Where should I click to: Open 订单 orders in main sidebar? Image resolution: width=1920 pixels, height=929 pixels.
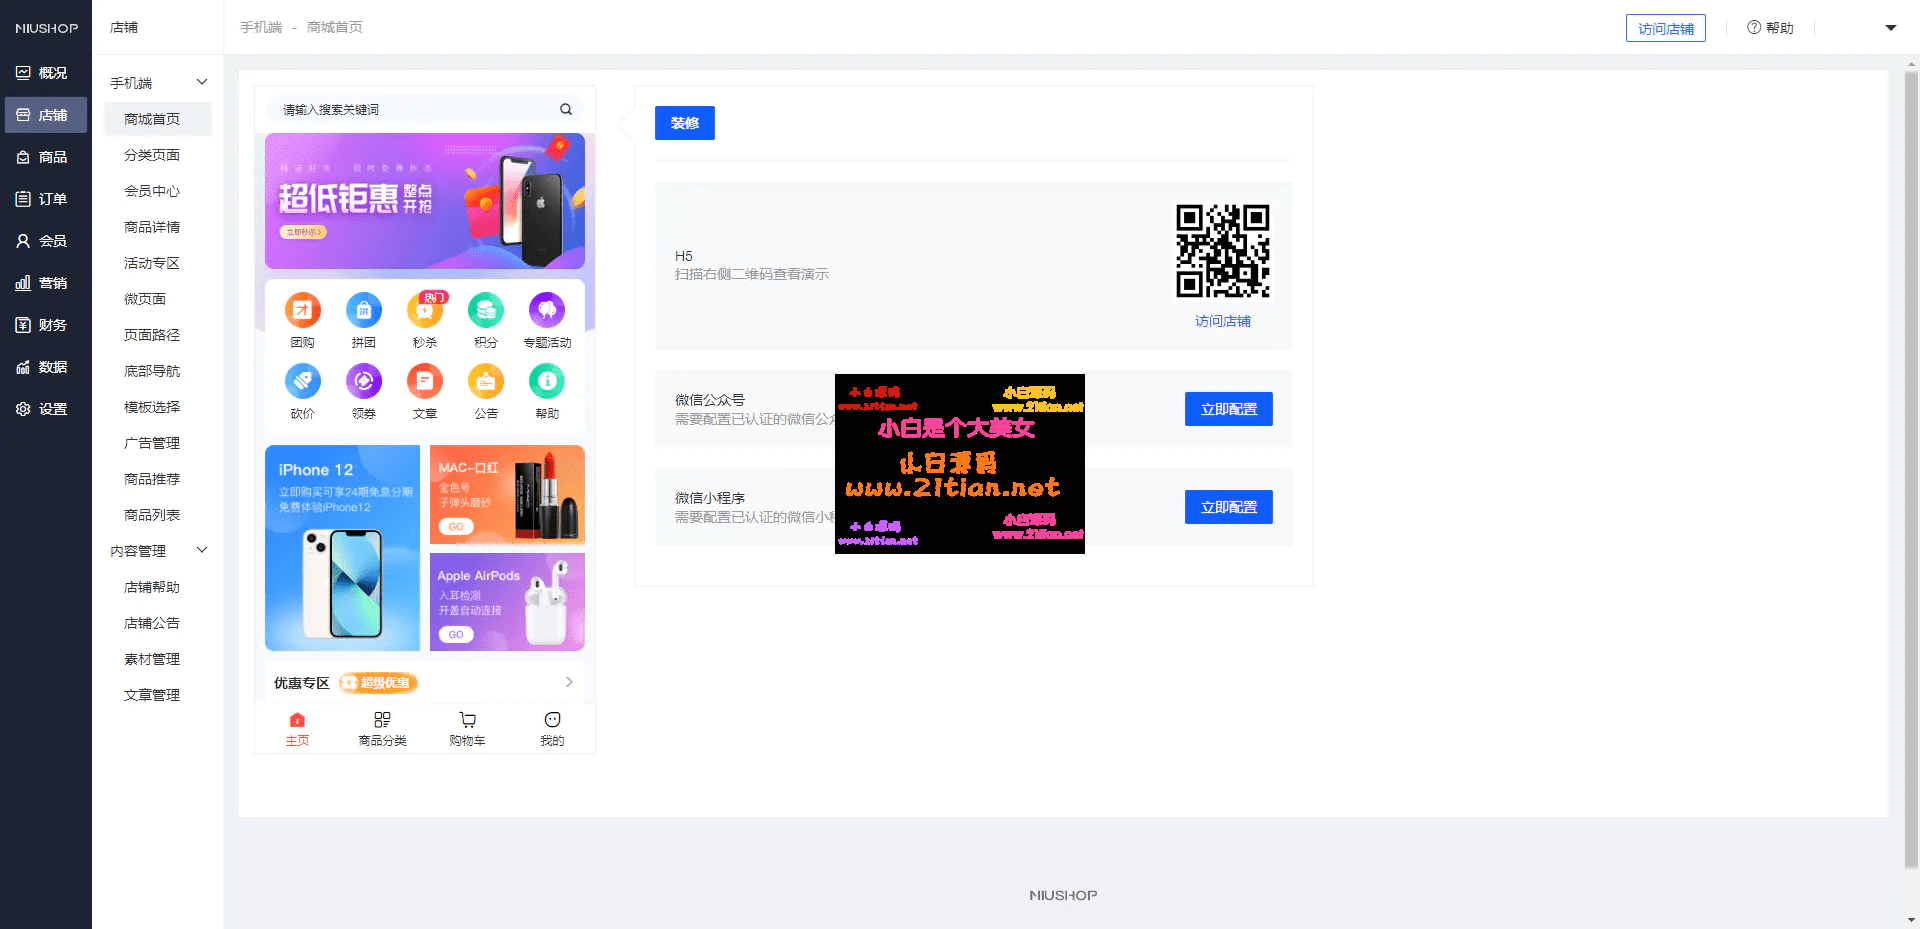pos(46,199)
